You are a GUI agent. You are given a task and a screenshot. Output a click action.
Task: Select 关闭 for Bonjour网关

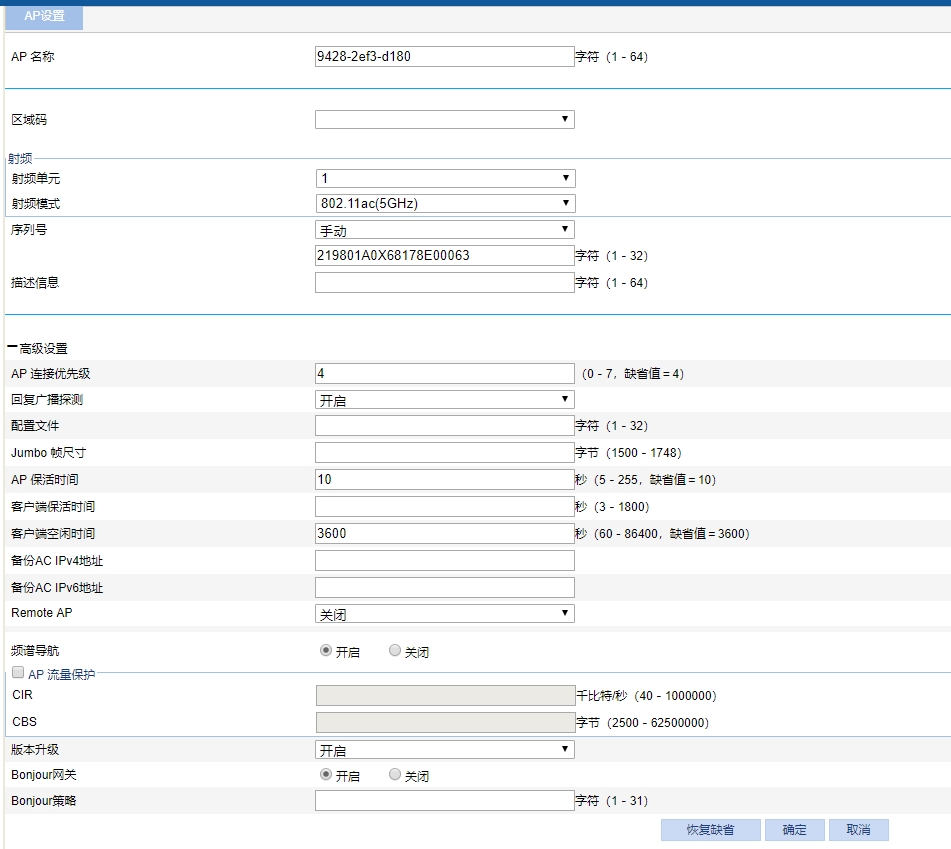pyautogui.click(x=395, y=775)
